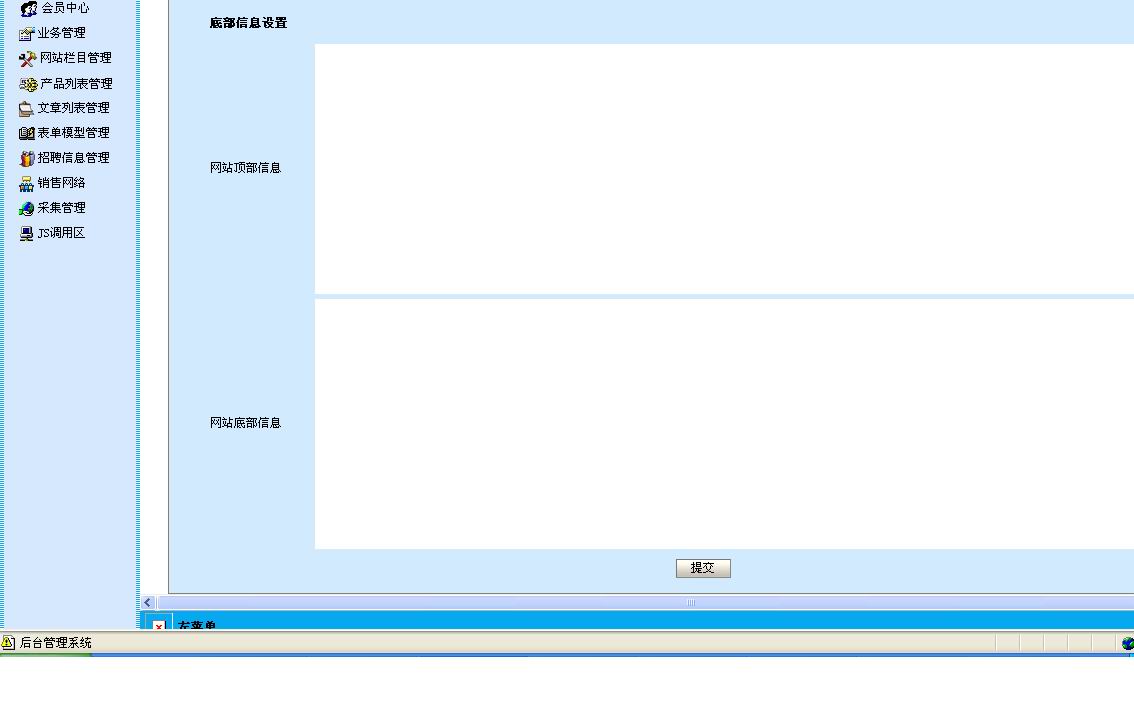Click the open-book icon beside 表单模型管理
This screenshot has width=1134, height=705.
point(27,133)
